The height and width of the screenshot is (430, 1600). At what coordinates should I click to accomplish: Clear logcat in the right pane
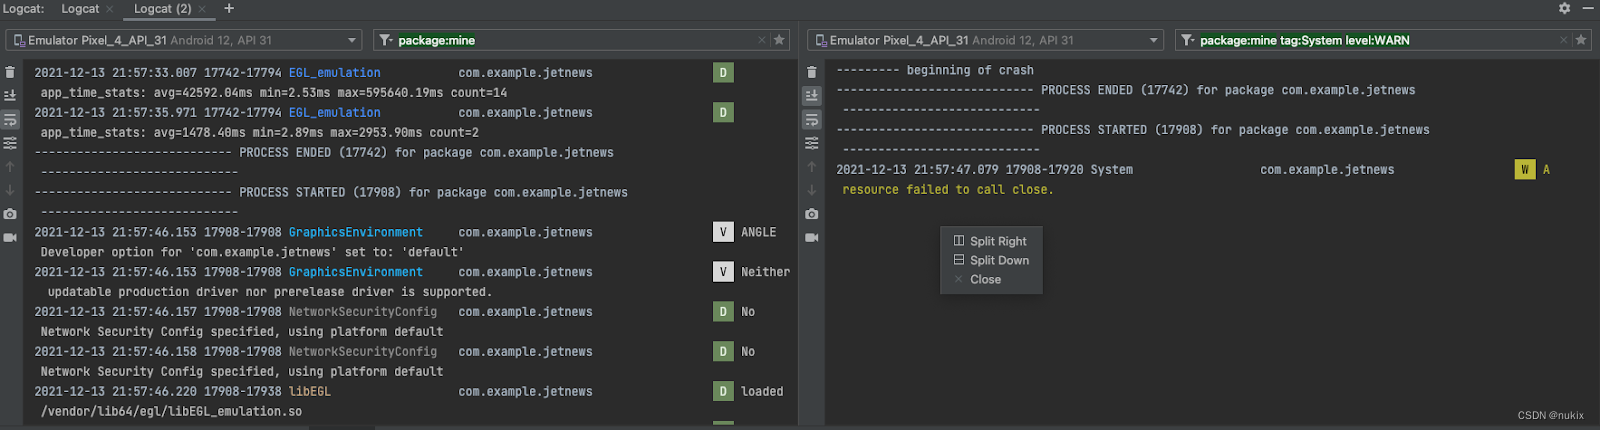click(812, 72)
